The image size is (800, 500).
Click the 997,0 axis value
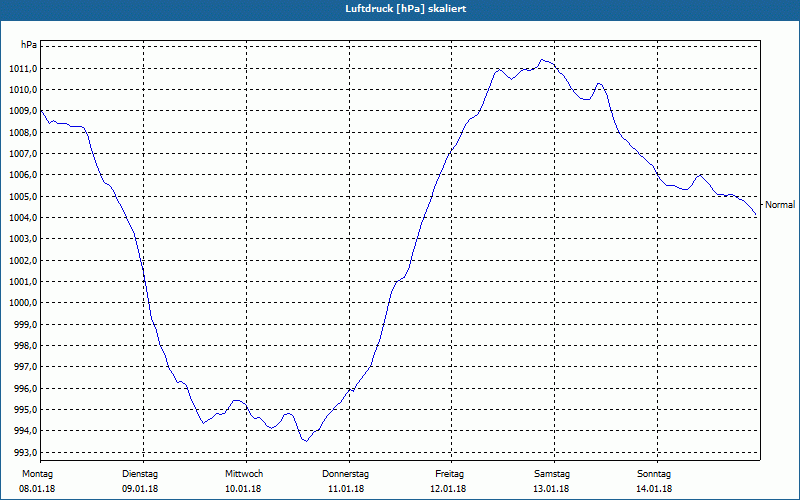(x=25, y=367)
